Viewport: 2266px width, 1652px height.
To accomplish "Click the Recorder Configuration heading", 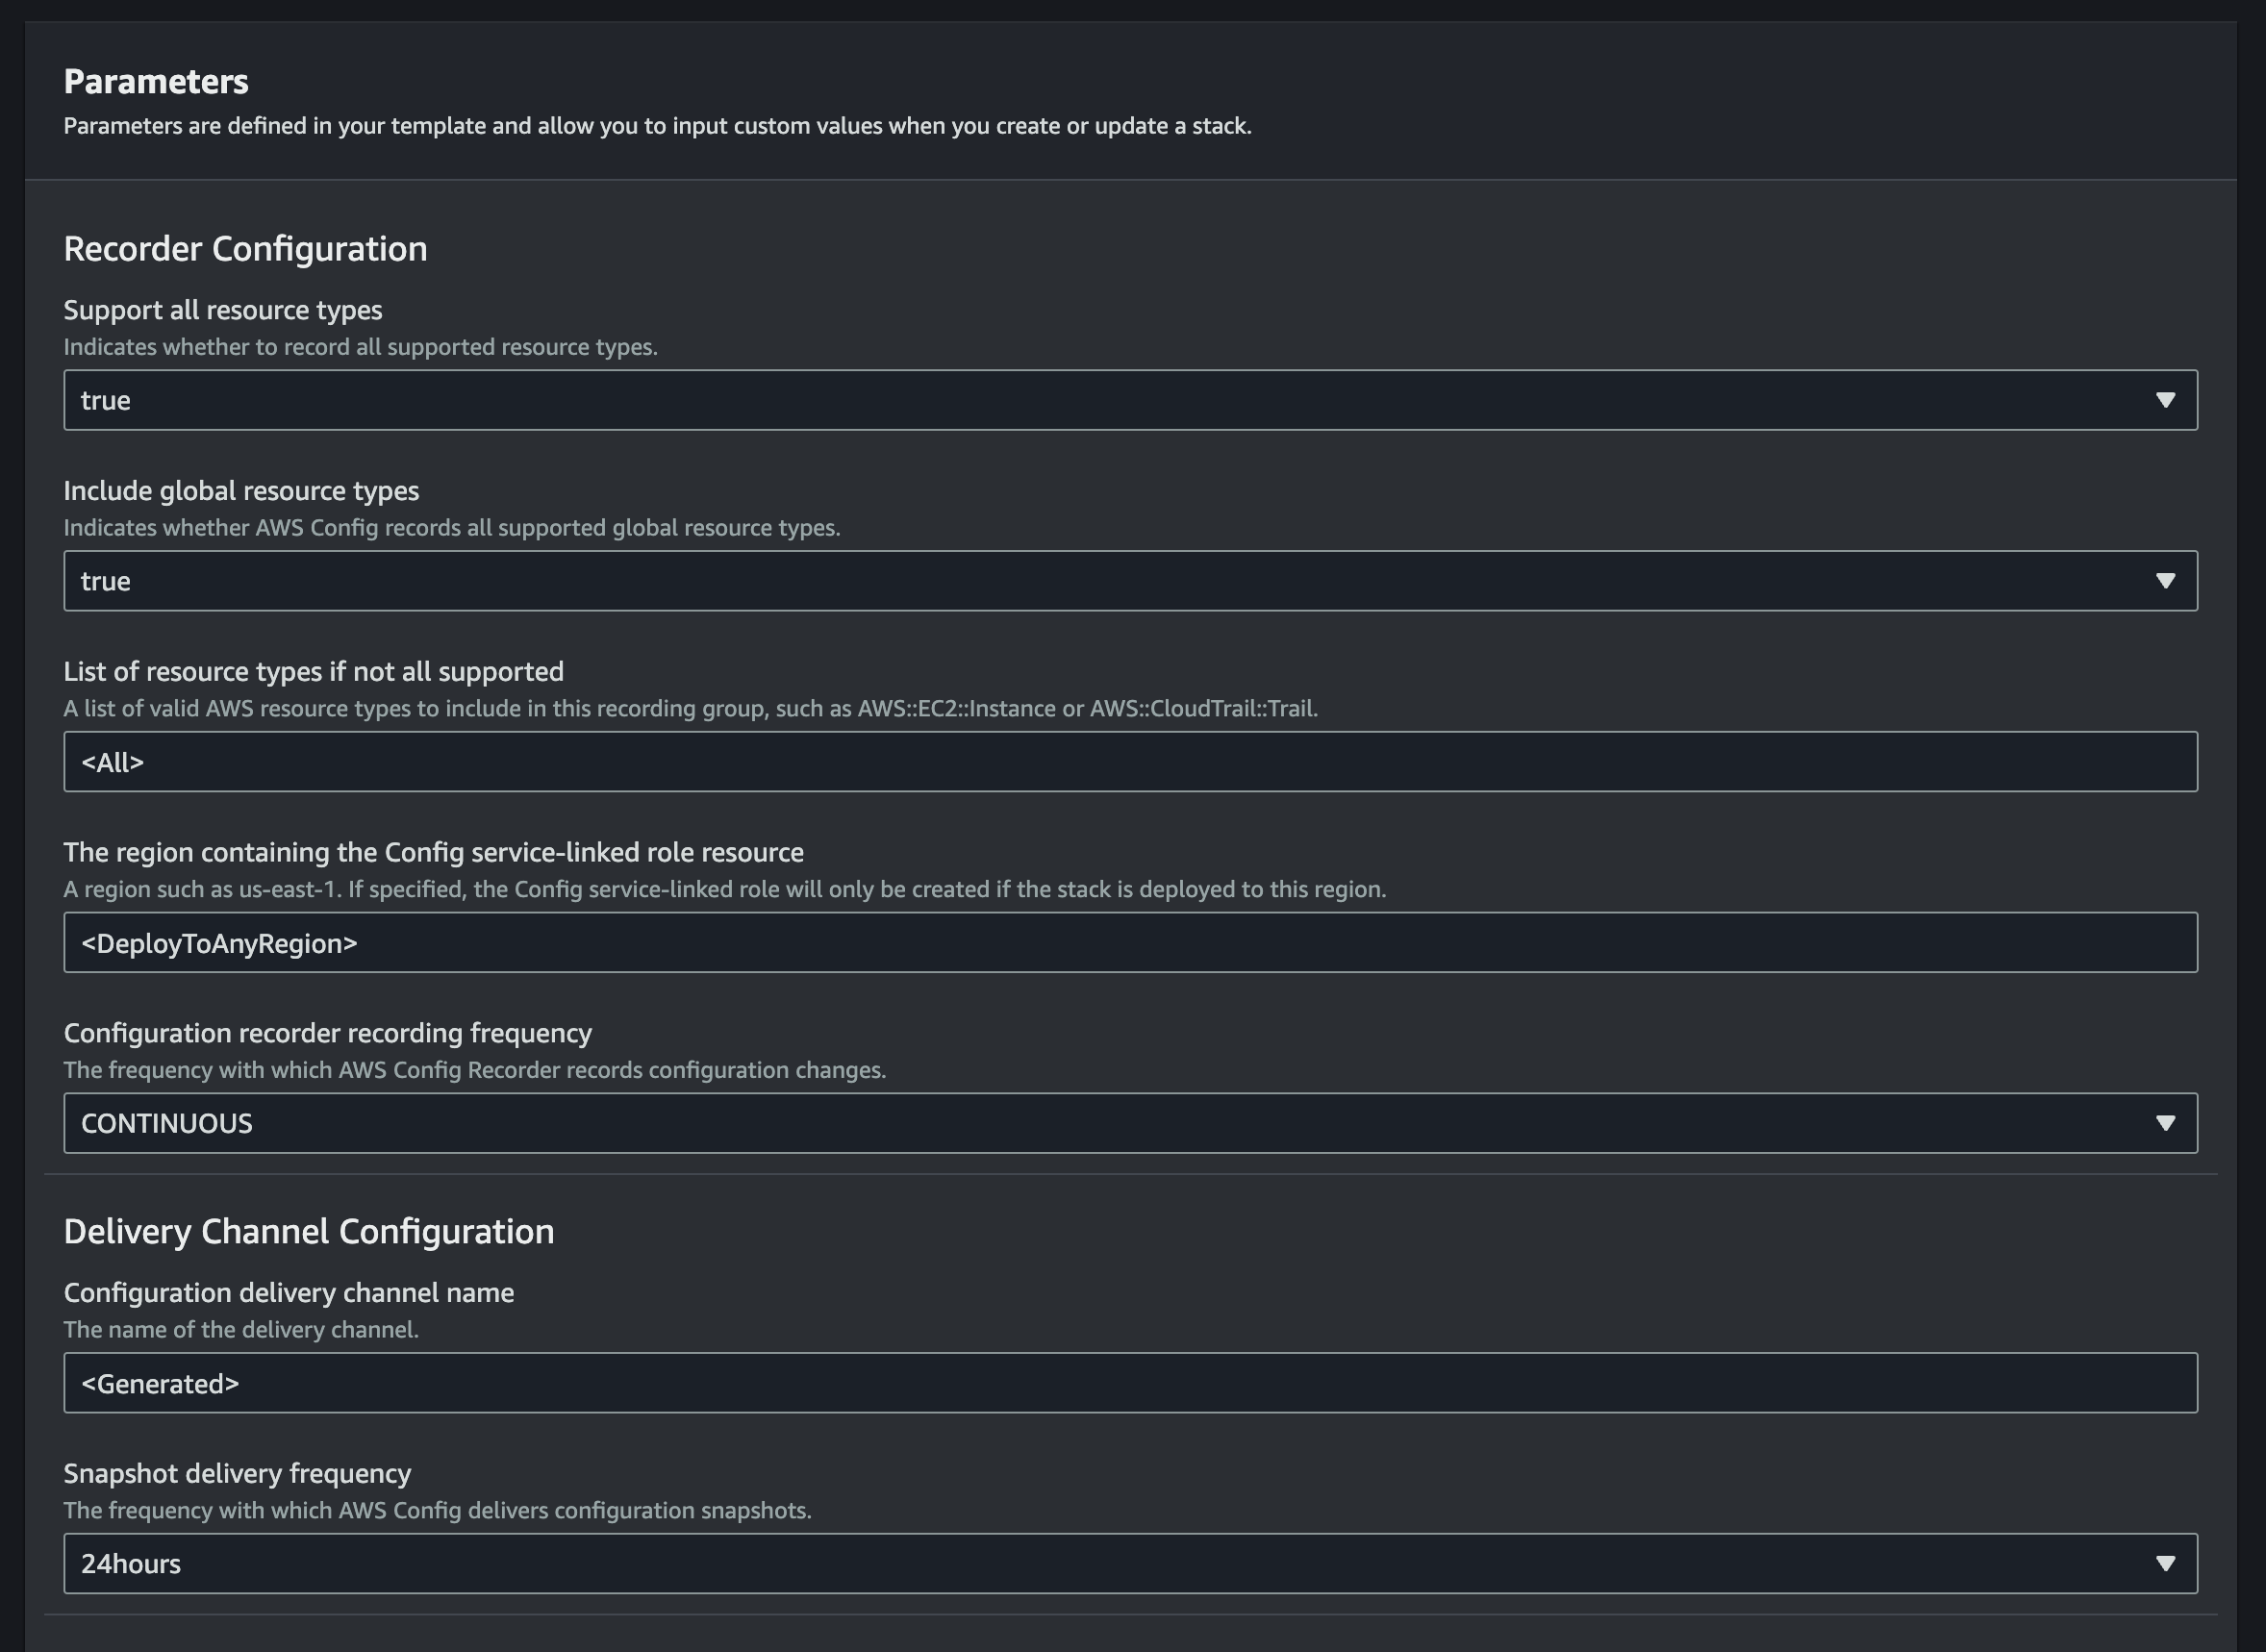I will [245, 249].
